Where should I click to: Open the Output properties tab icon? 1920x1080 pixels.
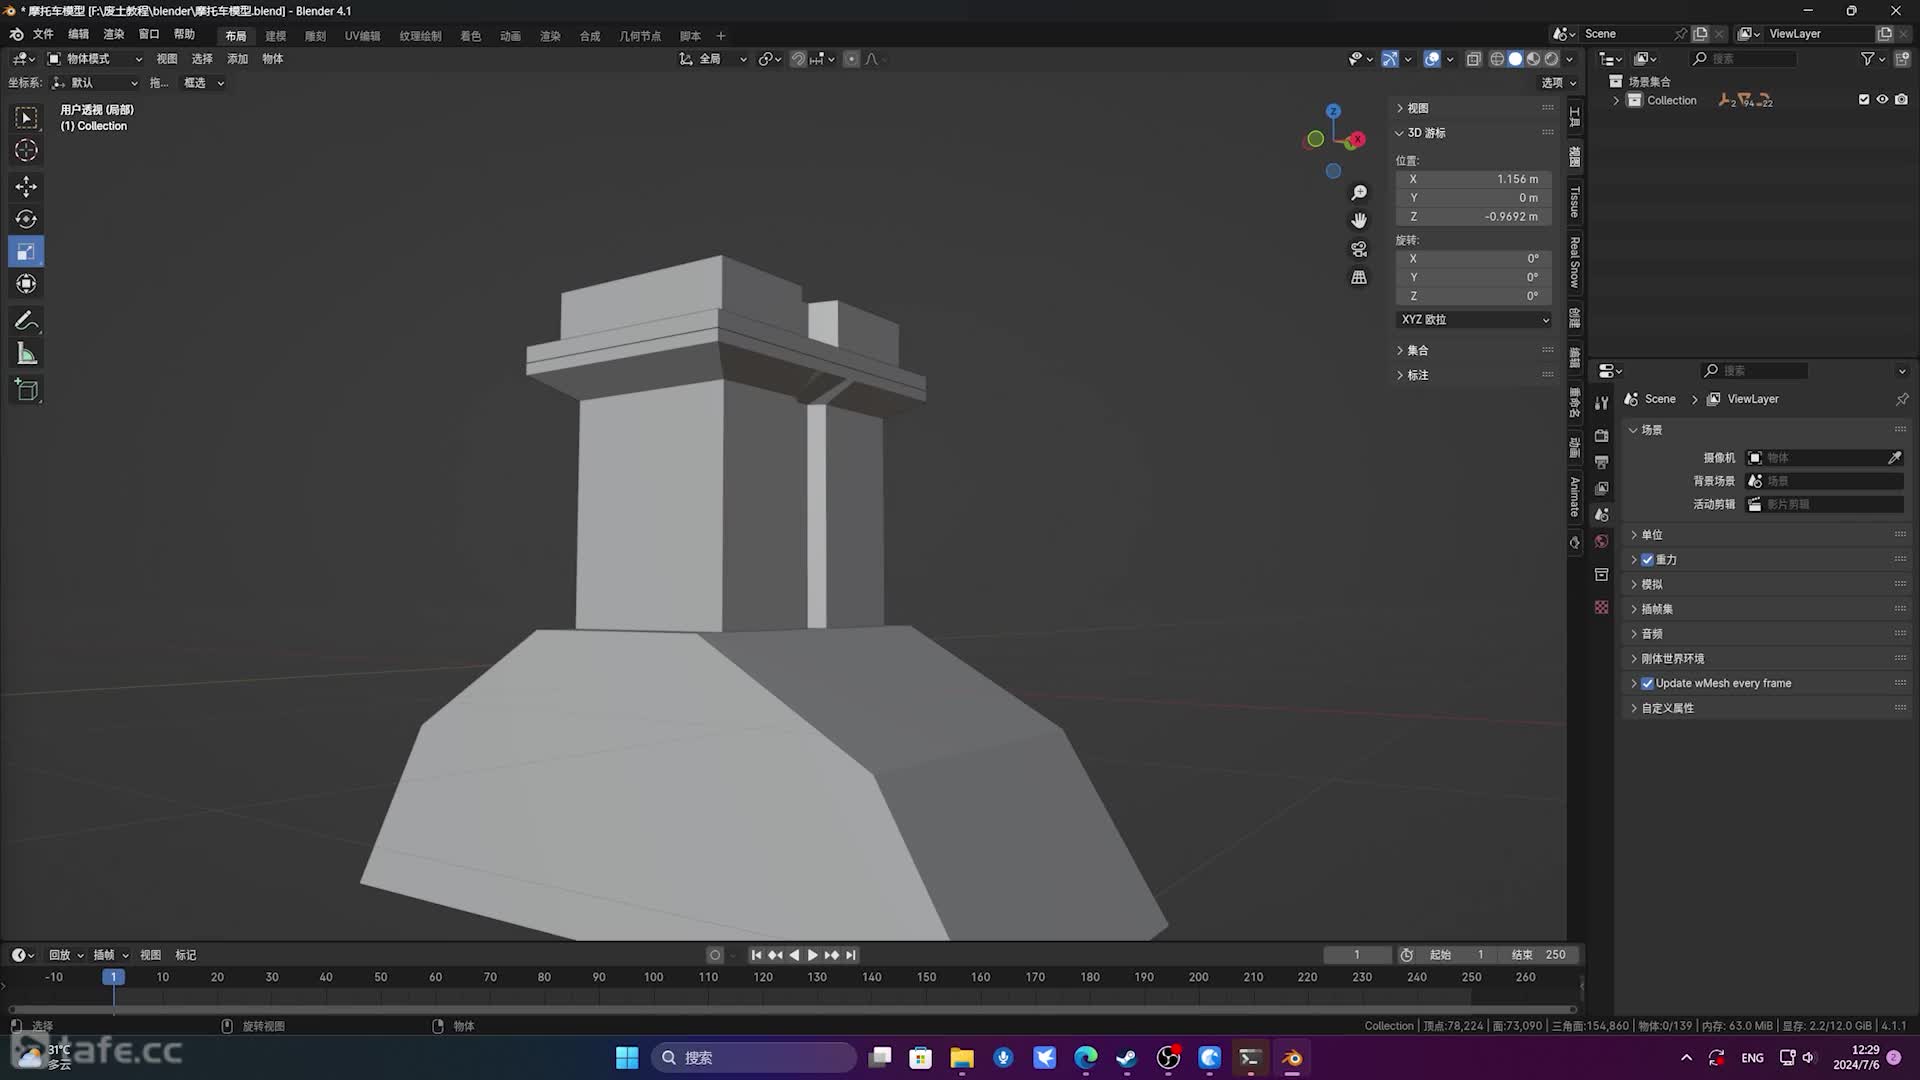point(1601,462)
